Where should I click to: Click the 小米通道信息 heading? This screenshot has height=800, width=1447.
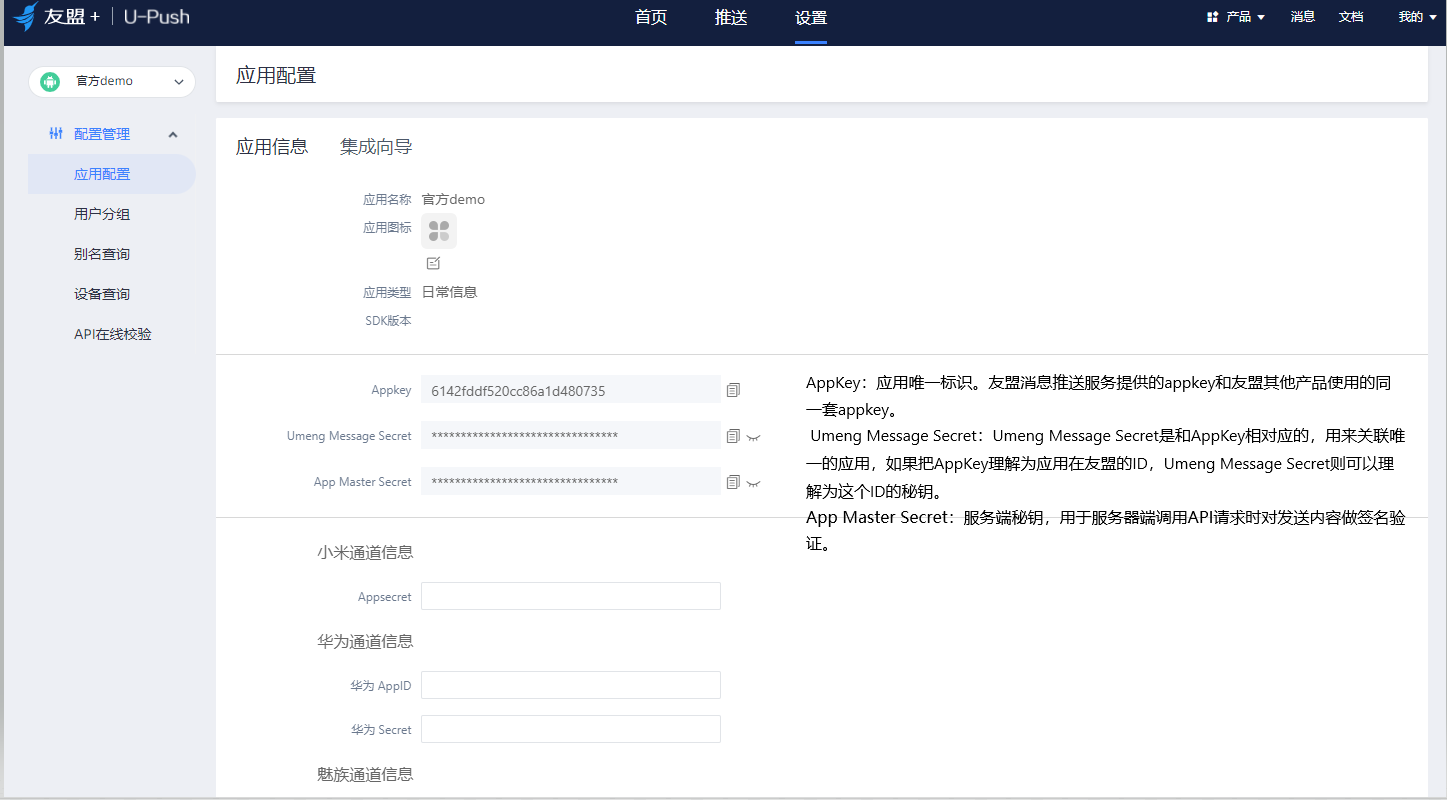pyautogui.click(x=365, y=552)
